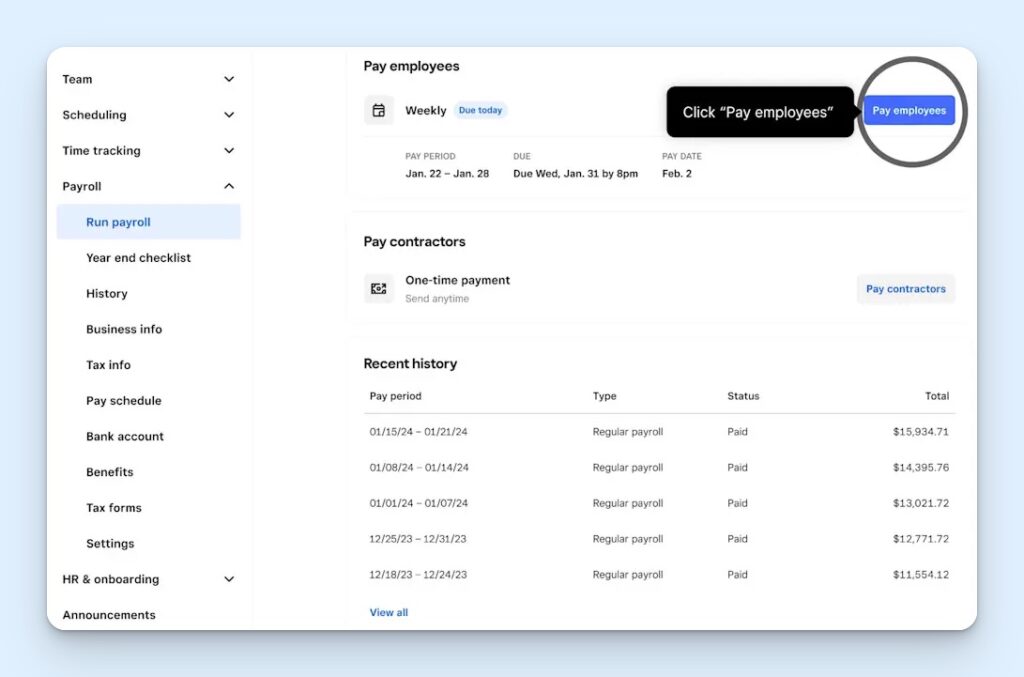This screenshot has height=677, width=1024.
Task: Click pay period Jan. 22 – Jan. 28
Action: coord(447,174)
